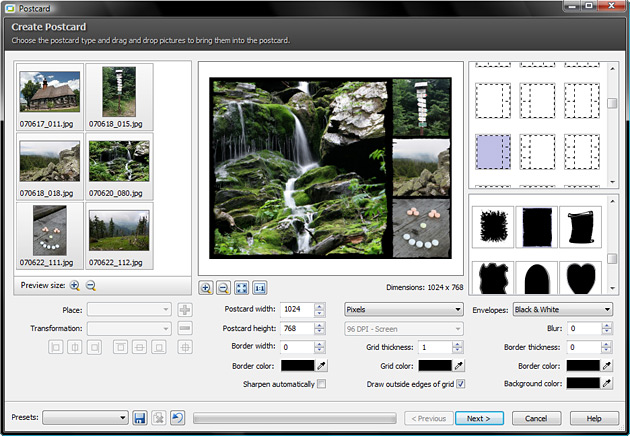Align picture to the right
Screen dimensions: 630x436
94,347
